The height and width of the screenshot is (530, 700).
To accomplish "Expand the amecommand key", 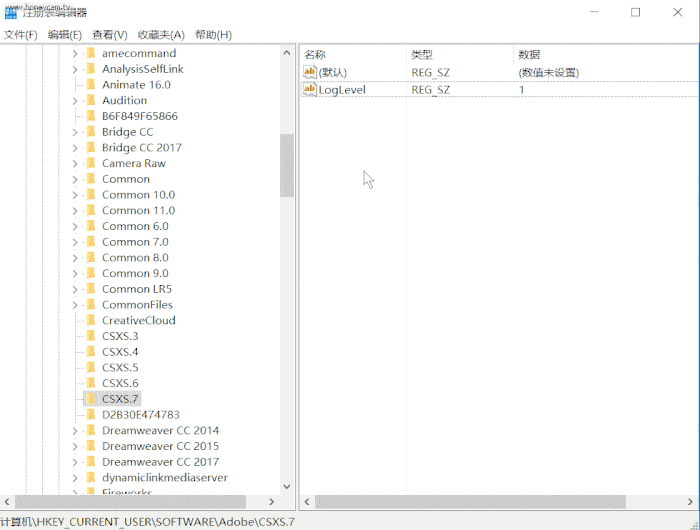I will point(75,54).
